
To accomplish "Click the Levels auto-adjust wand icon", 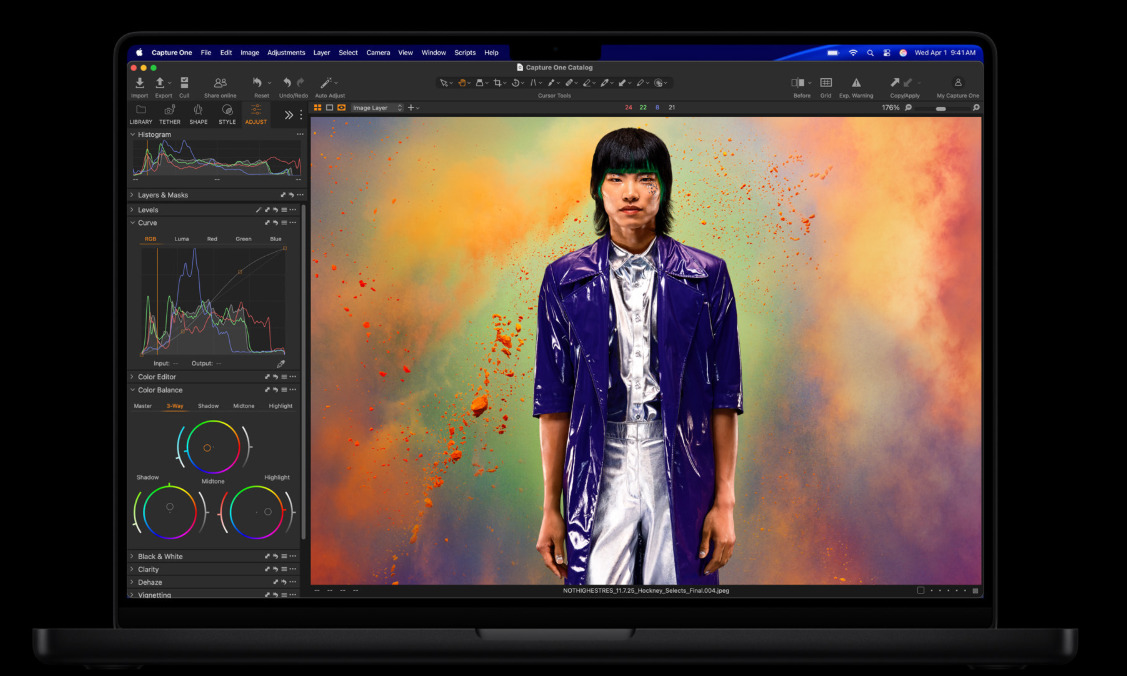I will pos(259,210).
